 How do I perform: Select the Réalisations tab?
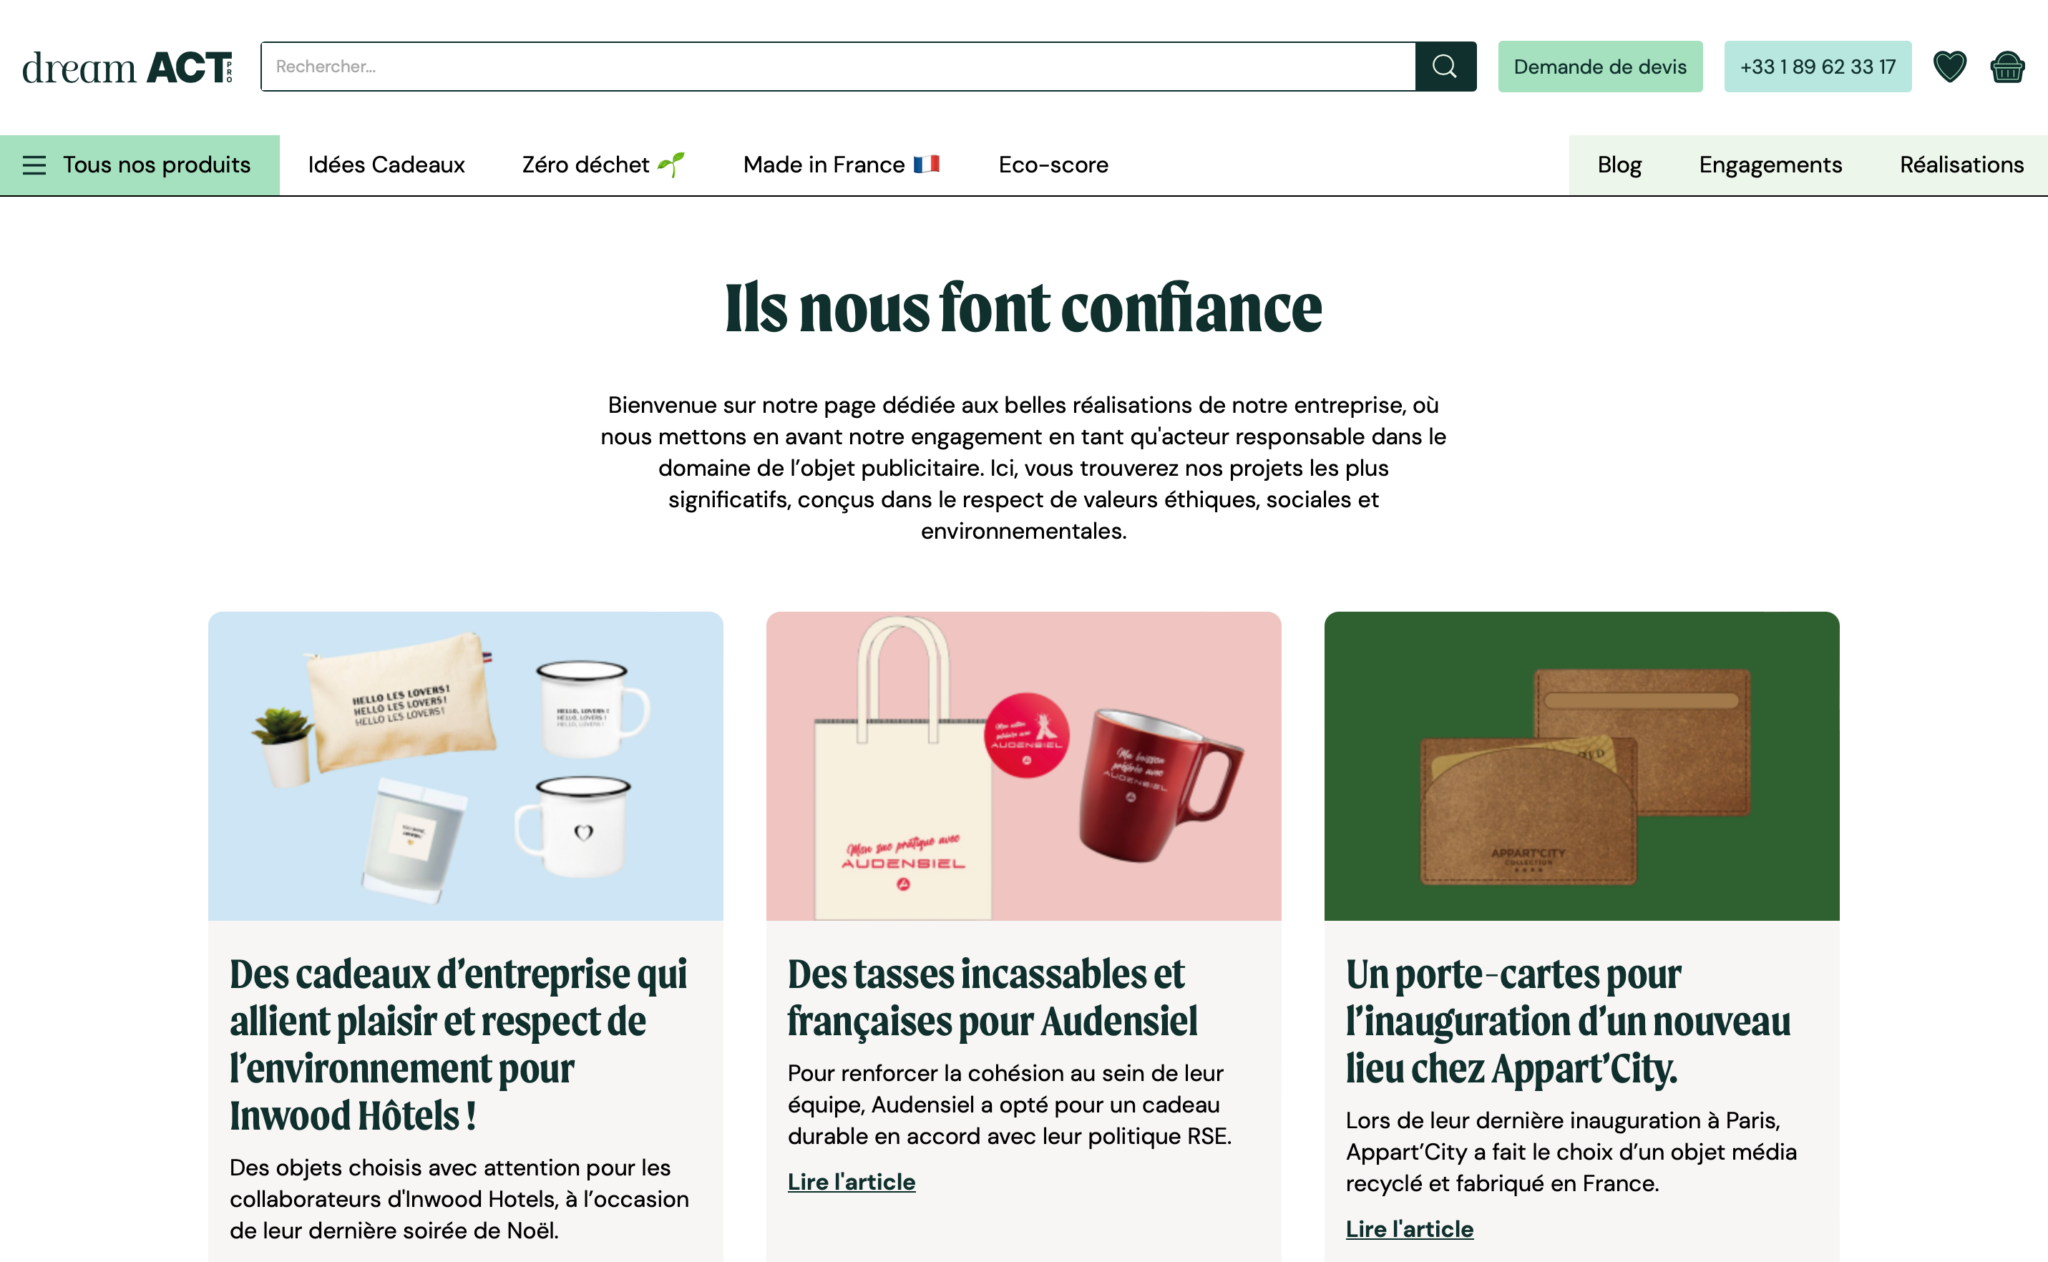(1961, 165)
